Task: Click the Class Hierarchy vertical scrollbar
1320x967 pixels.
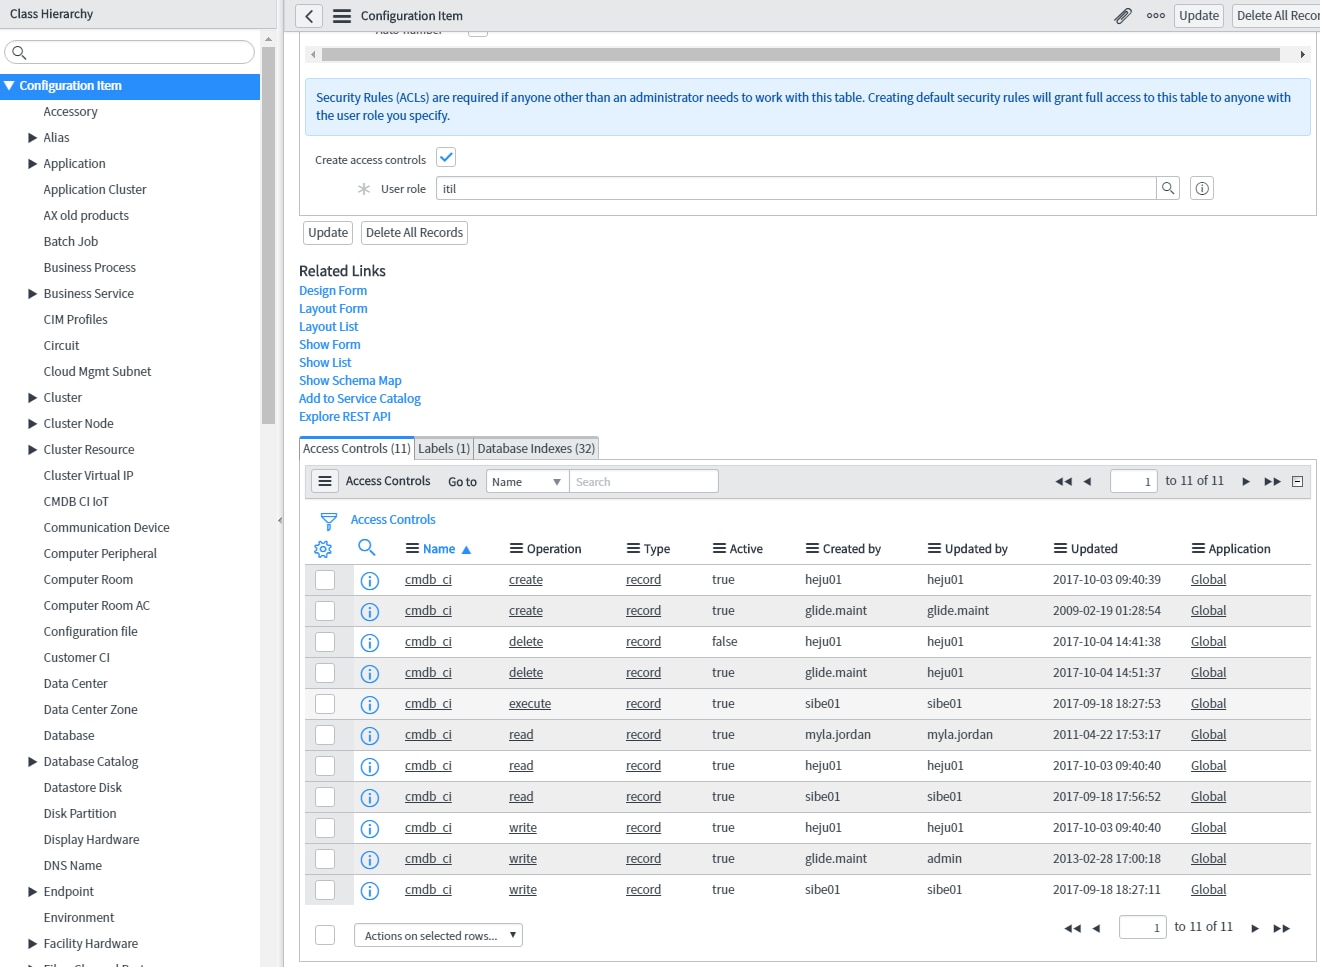Action: pyautogui.click(x=268, y=235)
